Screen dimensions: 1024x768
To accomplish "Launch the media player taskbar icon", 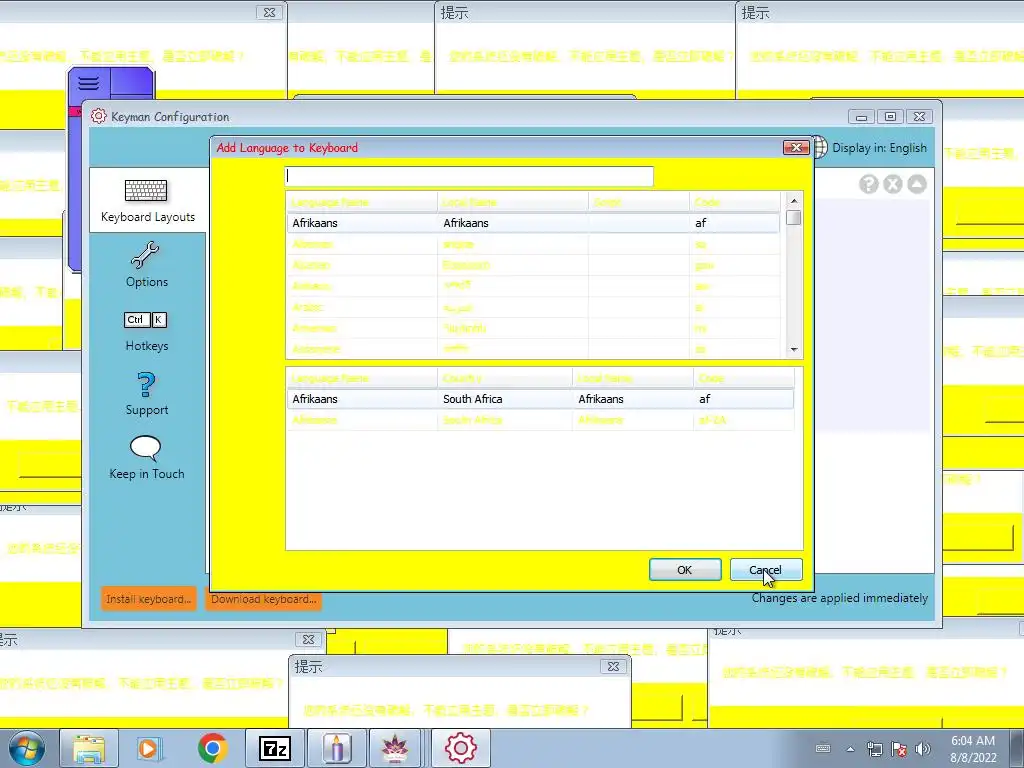I will (148, 748).
